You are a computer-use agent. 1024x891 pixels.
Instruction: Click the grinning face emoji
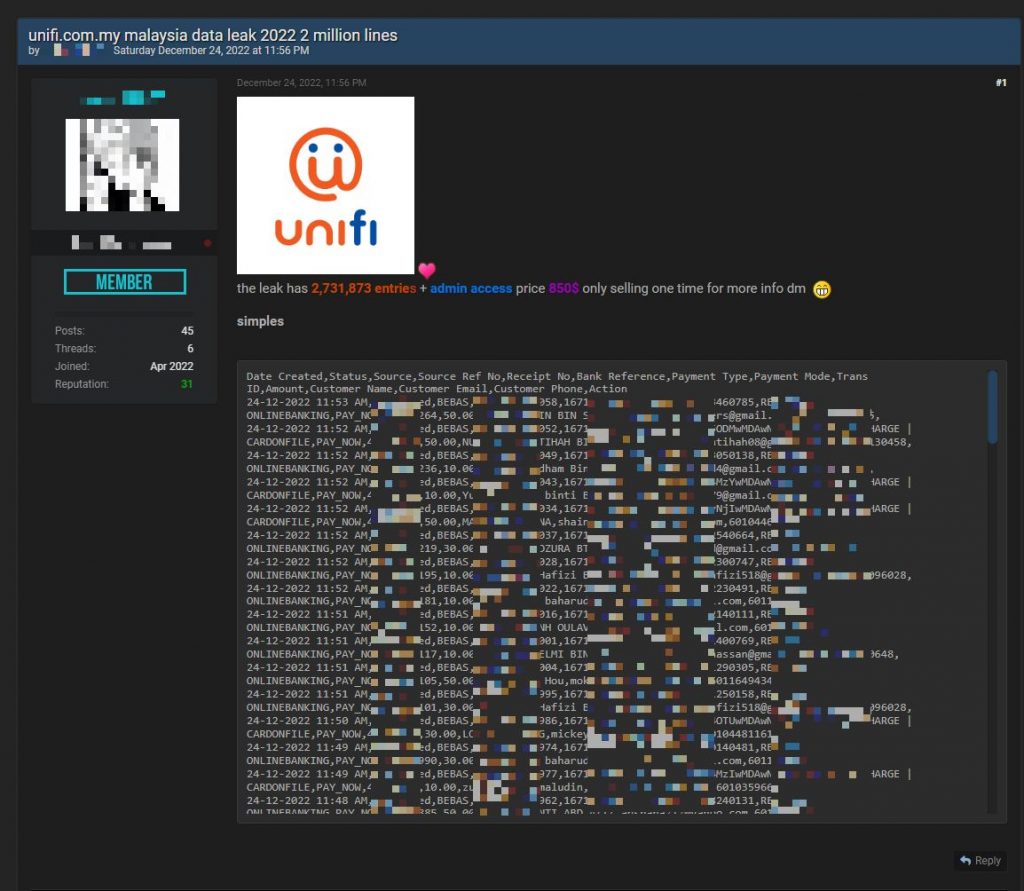pyautogui.click(x=822, y=289)
